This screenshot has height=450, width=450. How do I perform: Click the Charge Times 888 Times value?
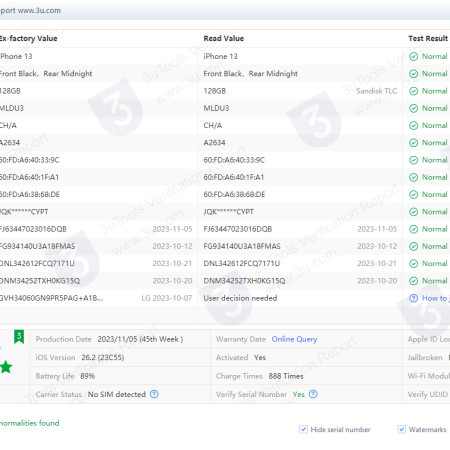click(286, 376)
